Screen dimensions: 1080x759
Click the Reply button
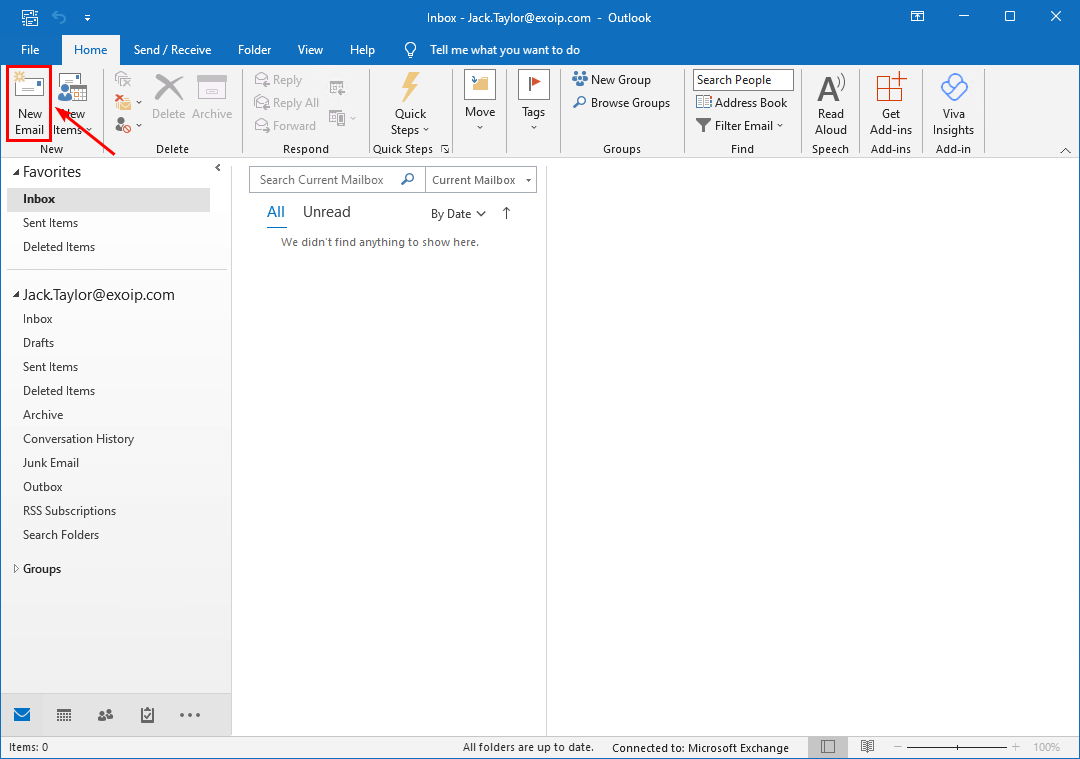point(278,80)
